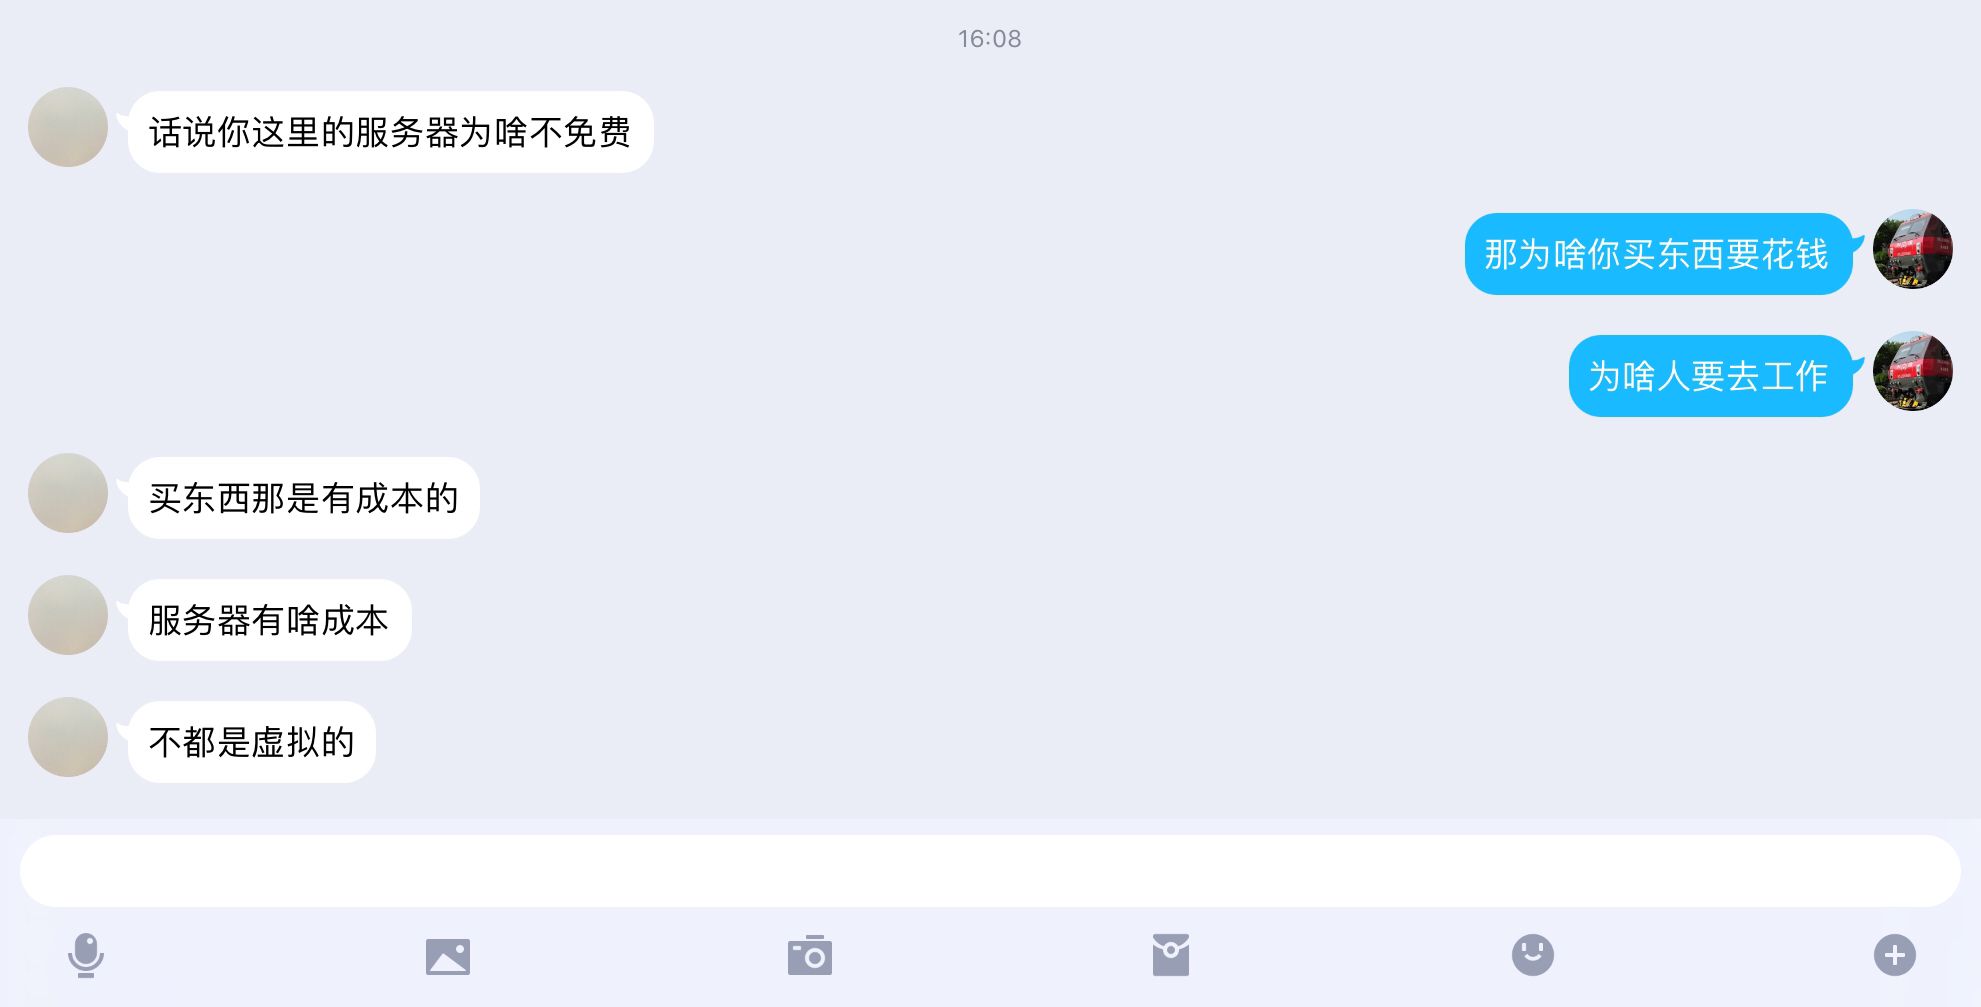The image size is (1981, 1007).
Task: Select the message bubble 不都是虚拟的
Action: 252,742
